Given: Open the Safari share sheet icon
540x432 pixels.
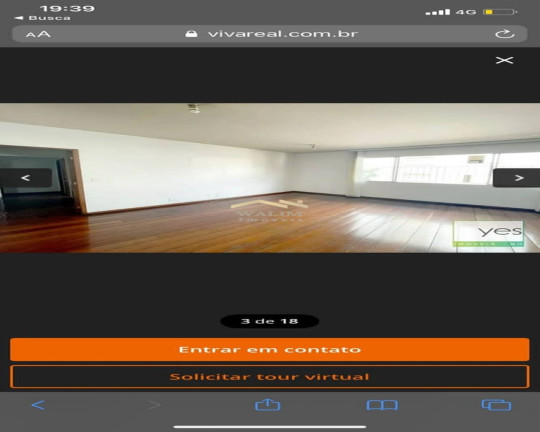Looking at the screenshot, I should [268, 404].
